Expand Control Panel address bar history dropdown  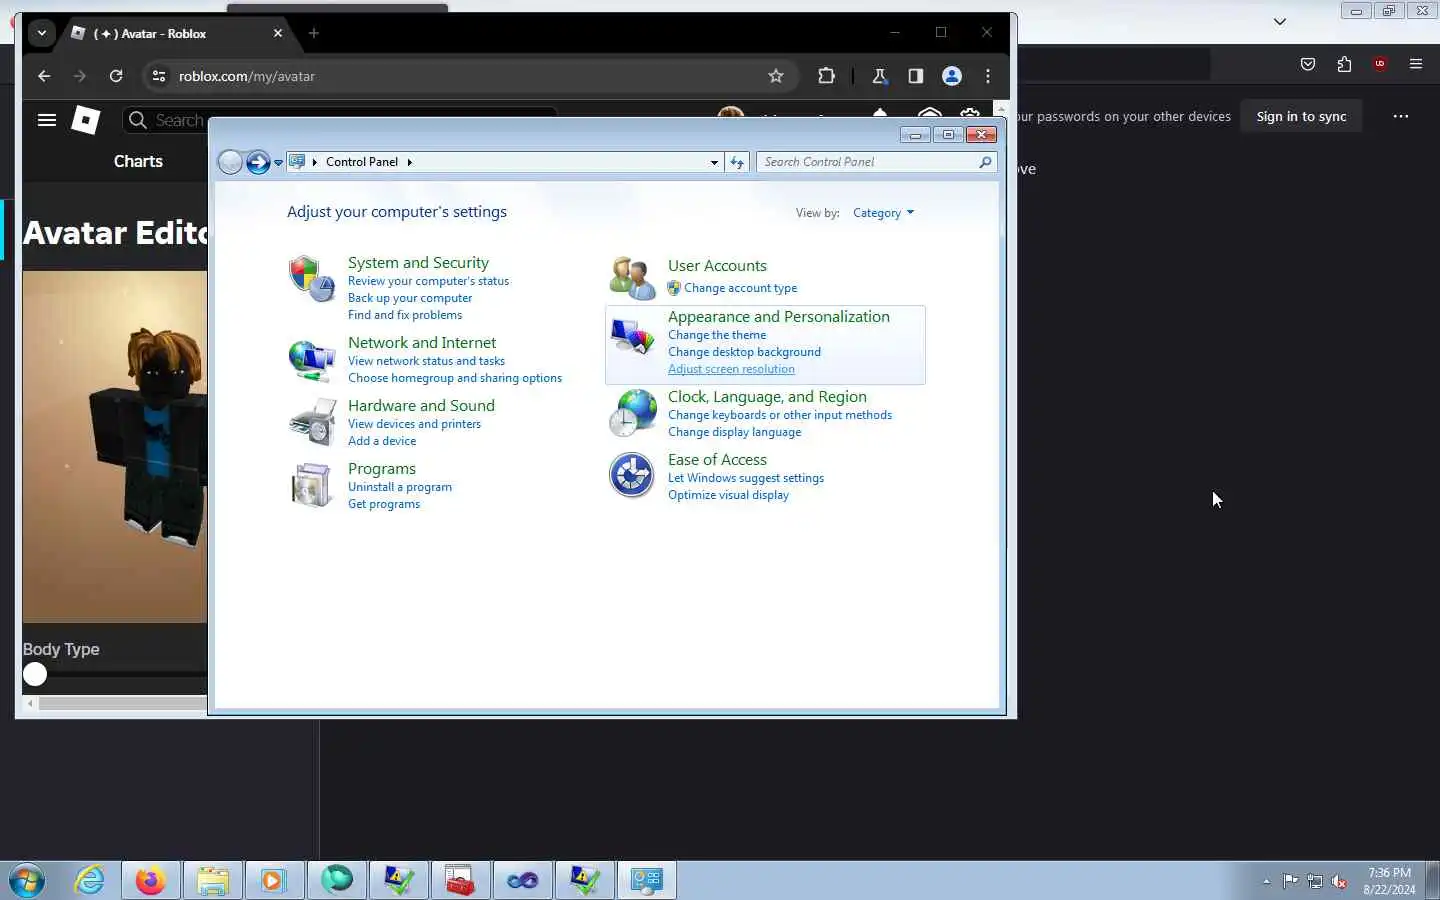point(714,162)
